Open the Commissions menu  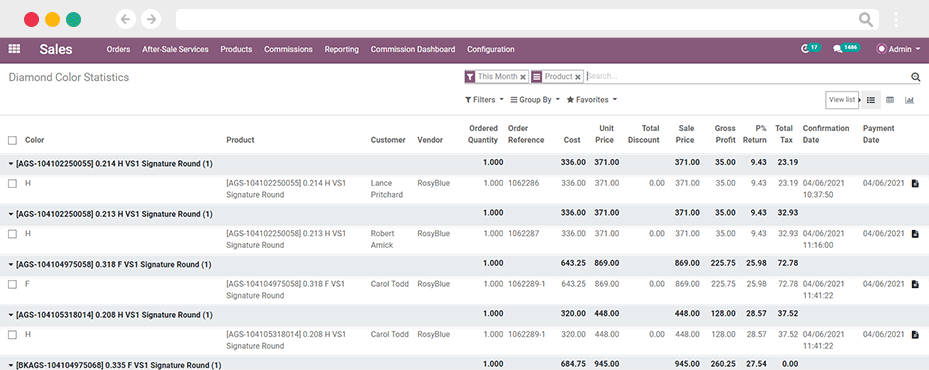click(289, 49)
